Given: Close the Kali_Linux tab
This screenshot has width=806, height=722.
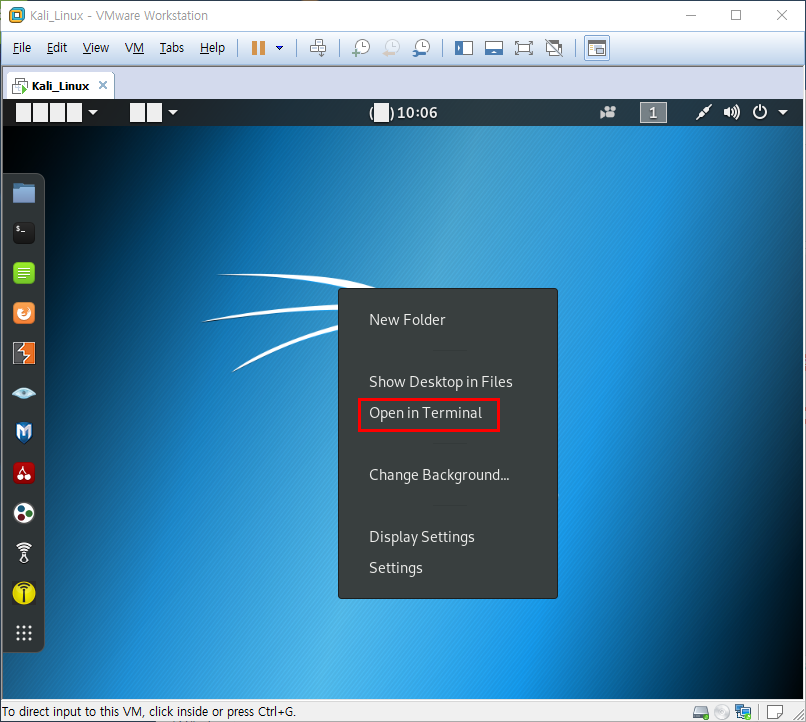Looking at the screenshot, I should coord(103,85).
